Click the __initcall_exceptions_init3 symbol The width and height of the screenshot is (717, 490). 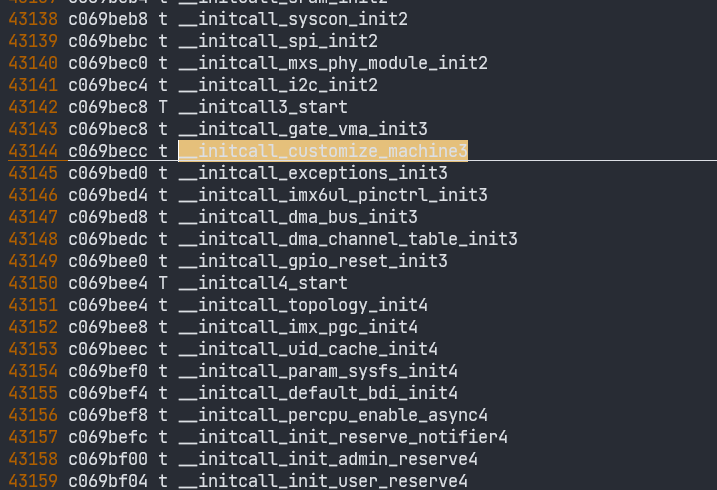(x=313, y=173)
